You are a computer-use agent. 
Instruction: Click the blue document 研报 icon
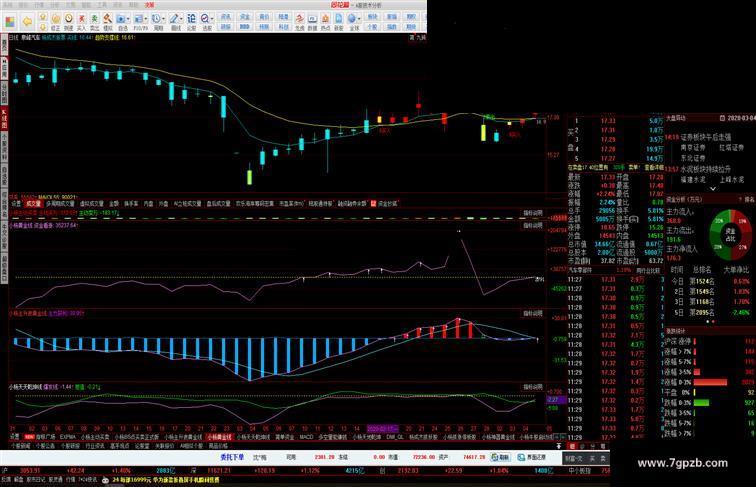(x=338, y=22)
